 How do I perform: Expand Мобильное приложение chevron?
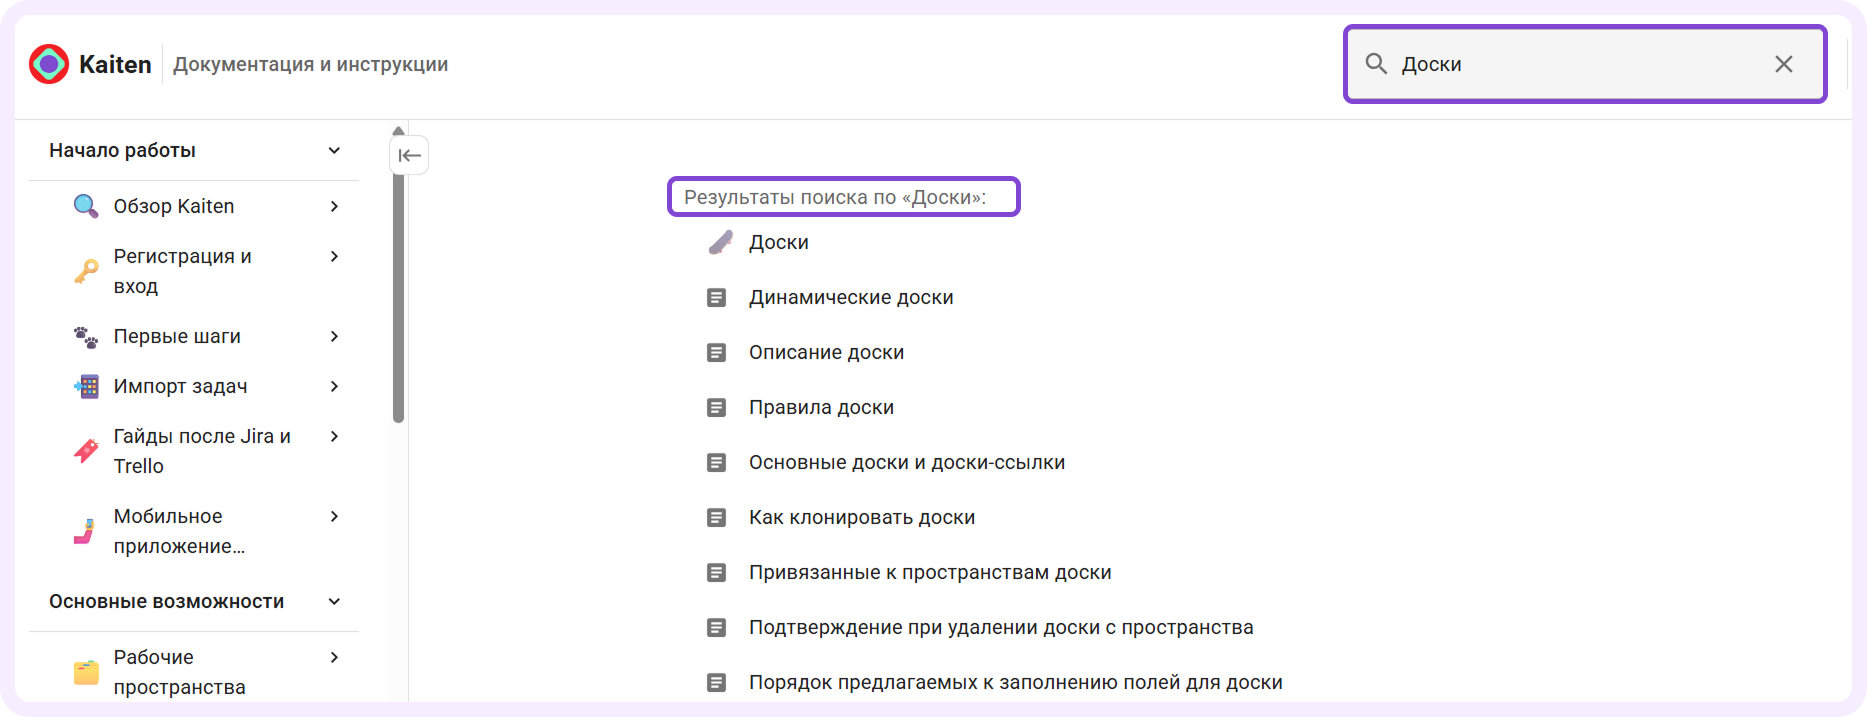pyautogui.click(x=334, y=516)
